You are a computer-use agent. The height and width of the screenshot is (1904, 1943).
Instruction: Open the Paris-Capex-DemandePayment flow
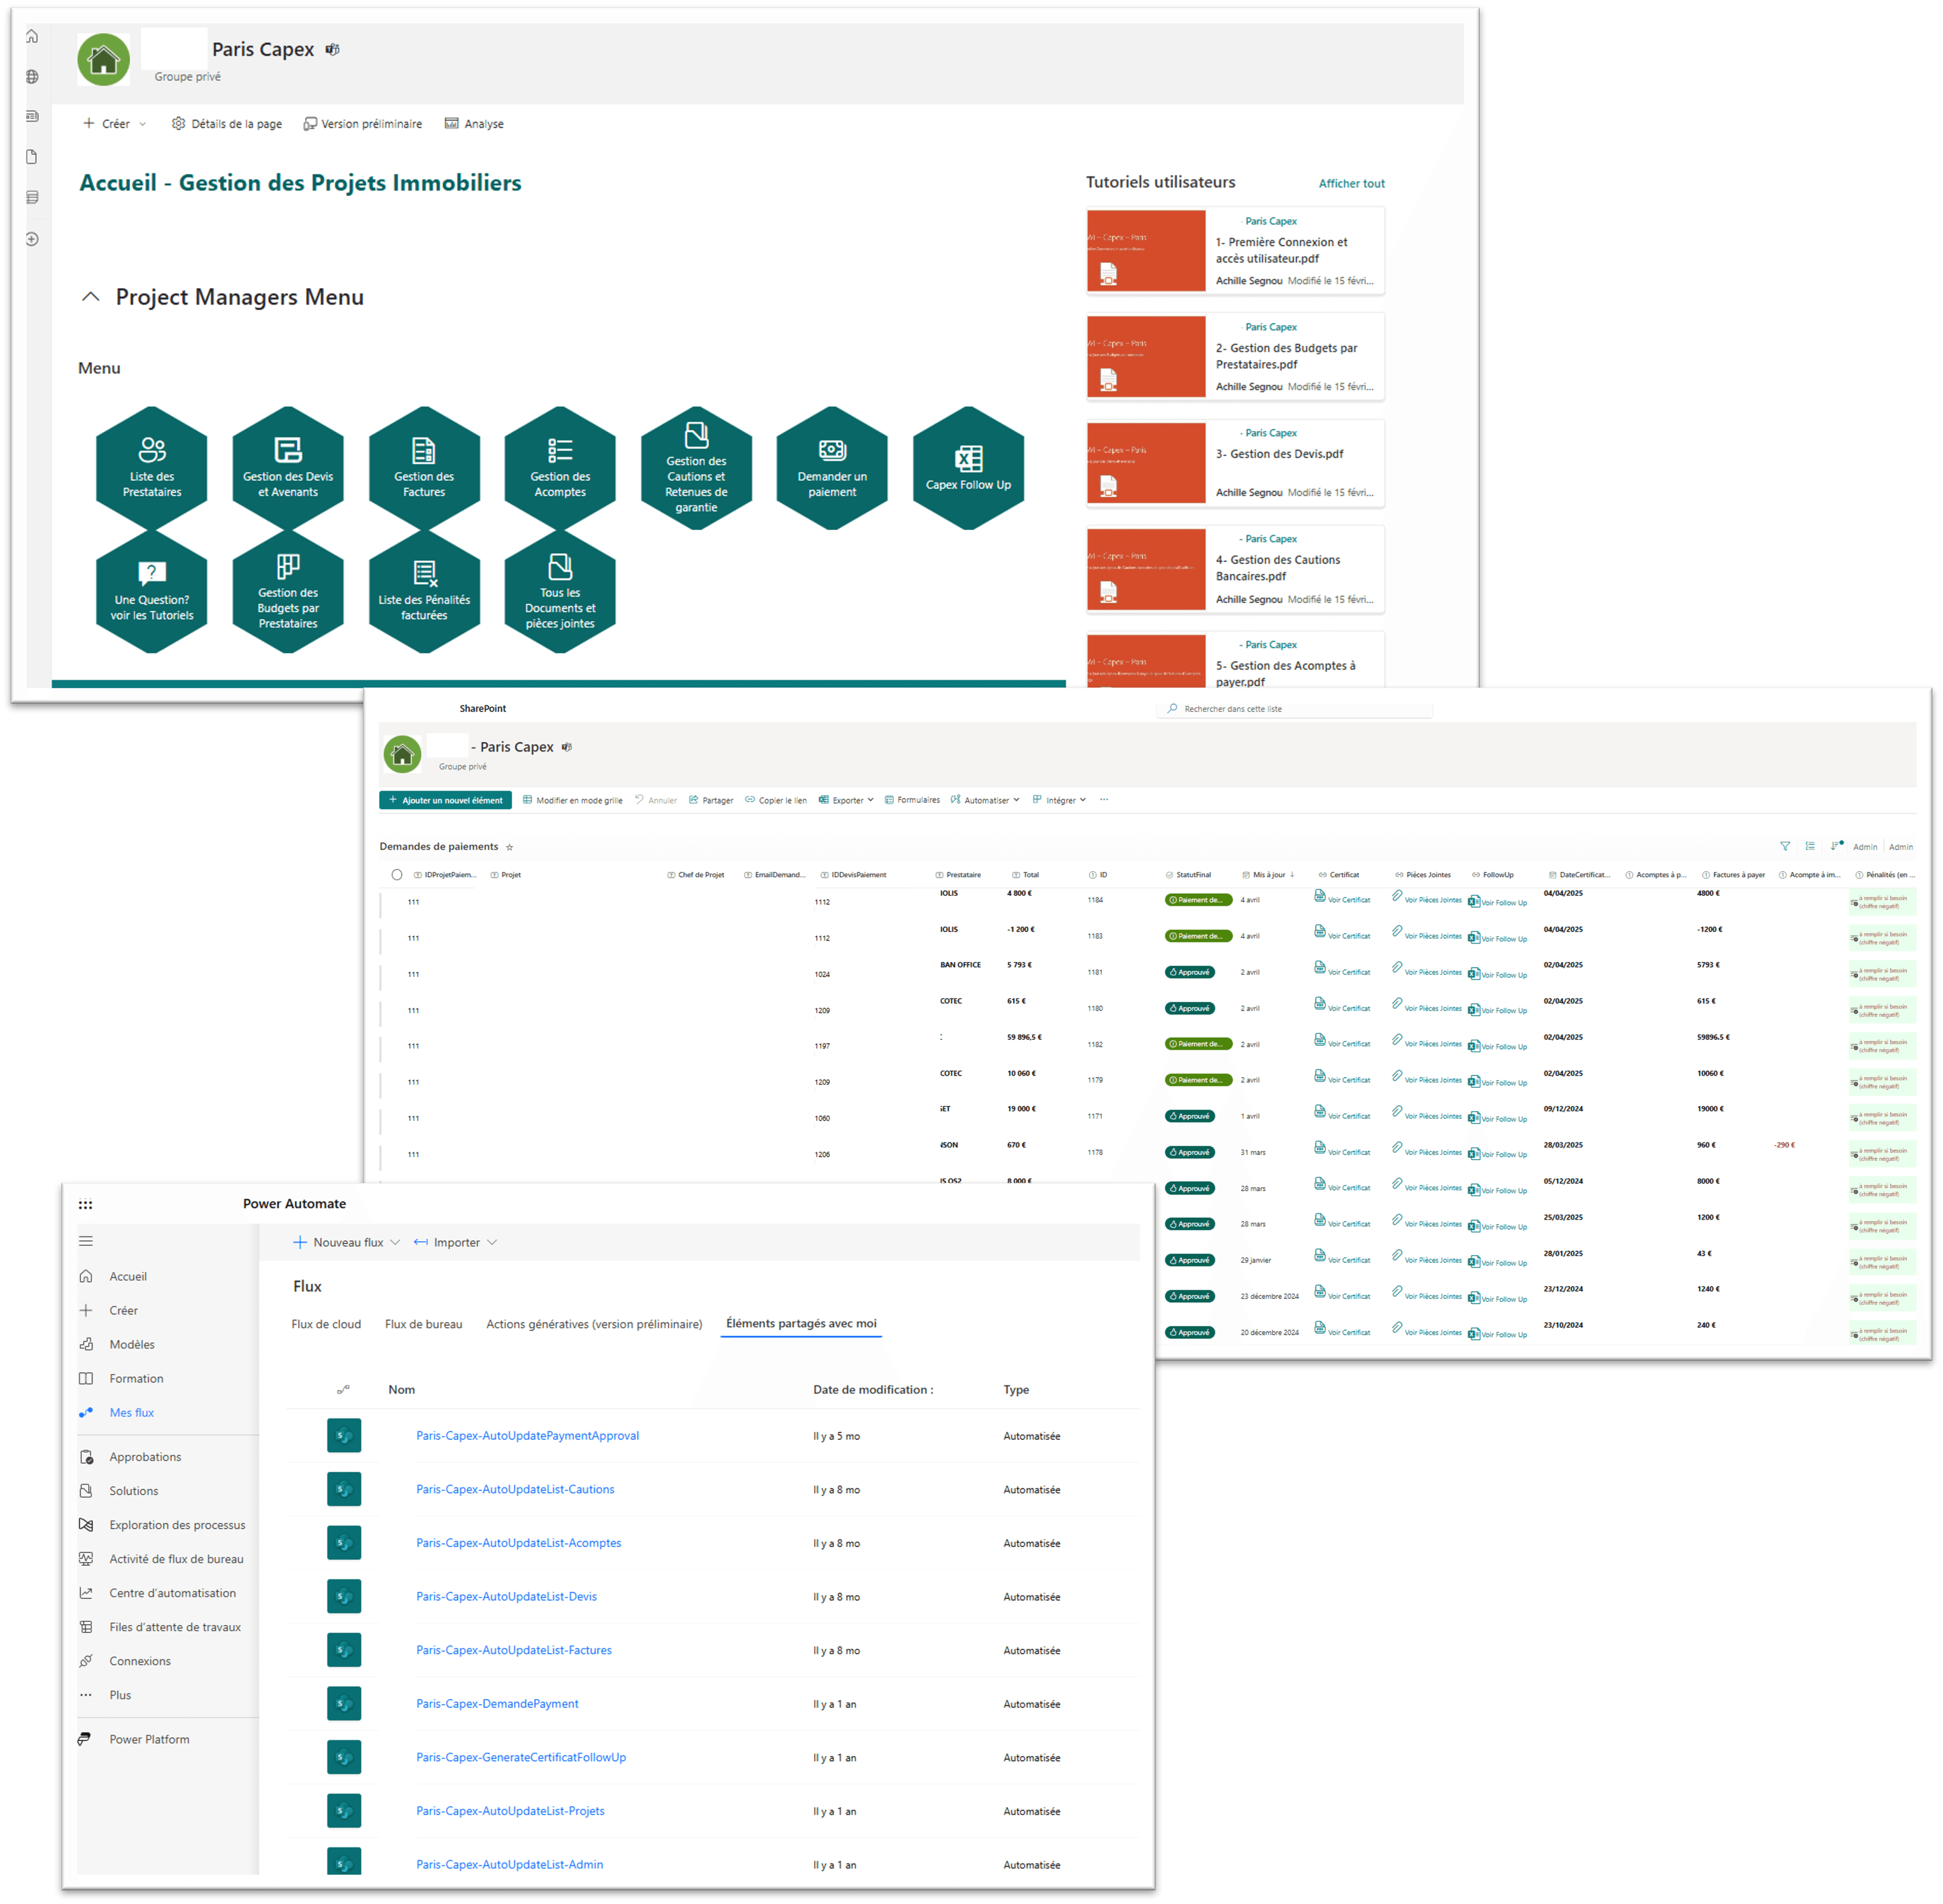pyautogui.click(x=497, y=1703)
